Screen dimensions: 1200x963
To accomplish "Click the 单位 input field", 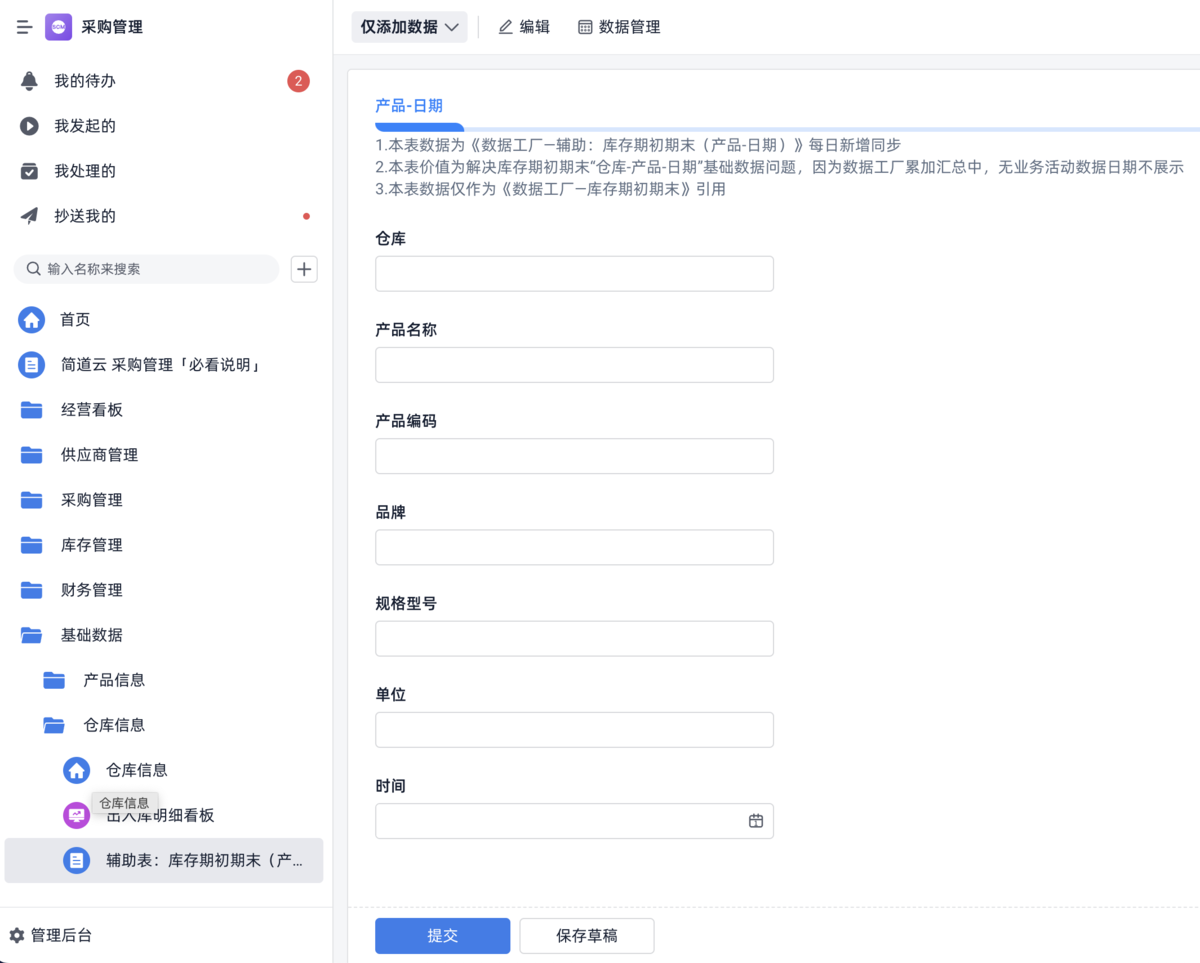I will pos(574,730).
